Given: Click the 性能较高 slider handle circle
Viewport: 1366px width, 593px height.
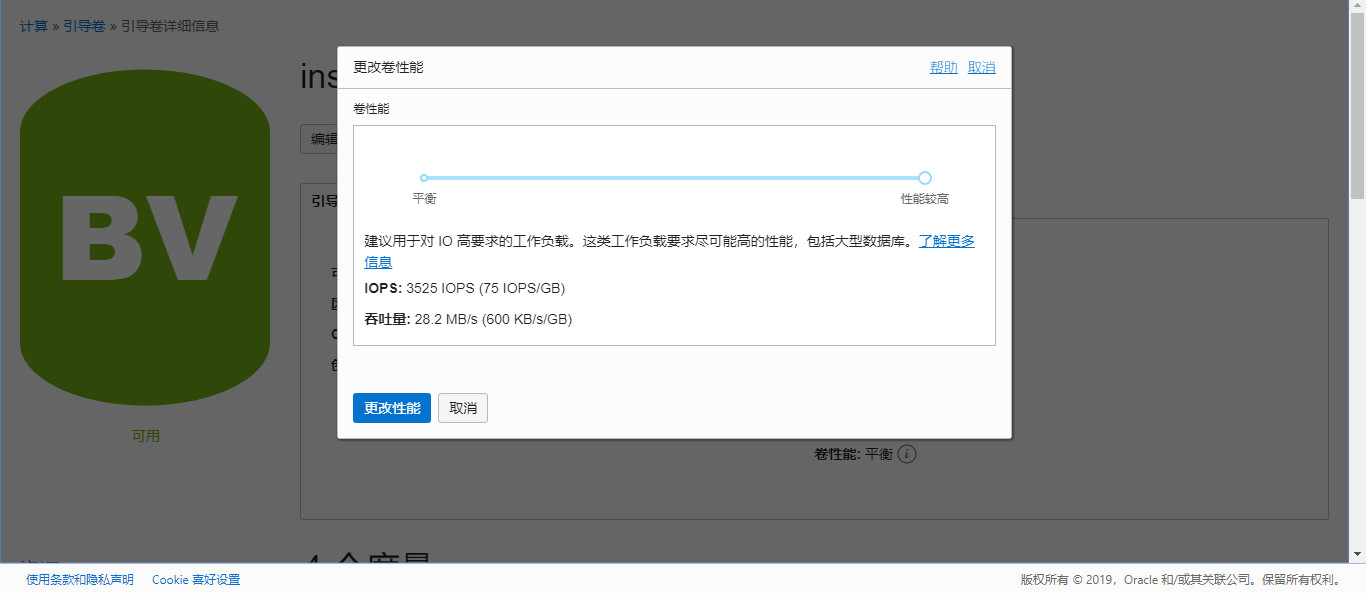Looking at the screenshot, I should pos(925,178).
